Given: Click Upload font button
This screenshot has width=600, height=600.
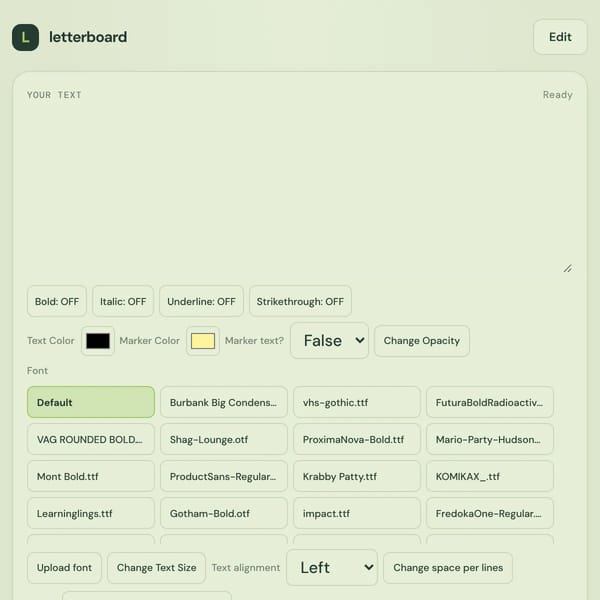Looking at the screenshot, I should pos(64,567).
